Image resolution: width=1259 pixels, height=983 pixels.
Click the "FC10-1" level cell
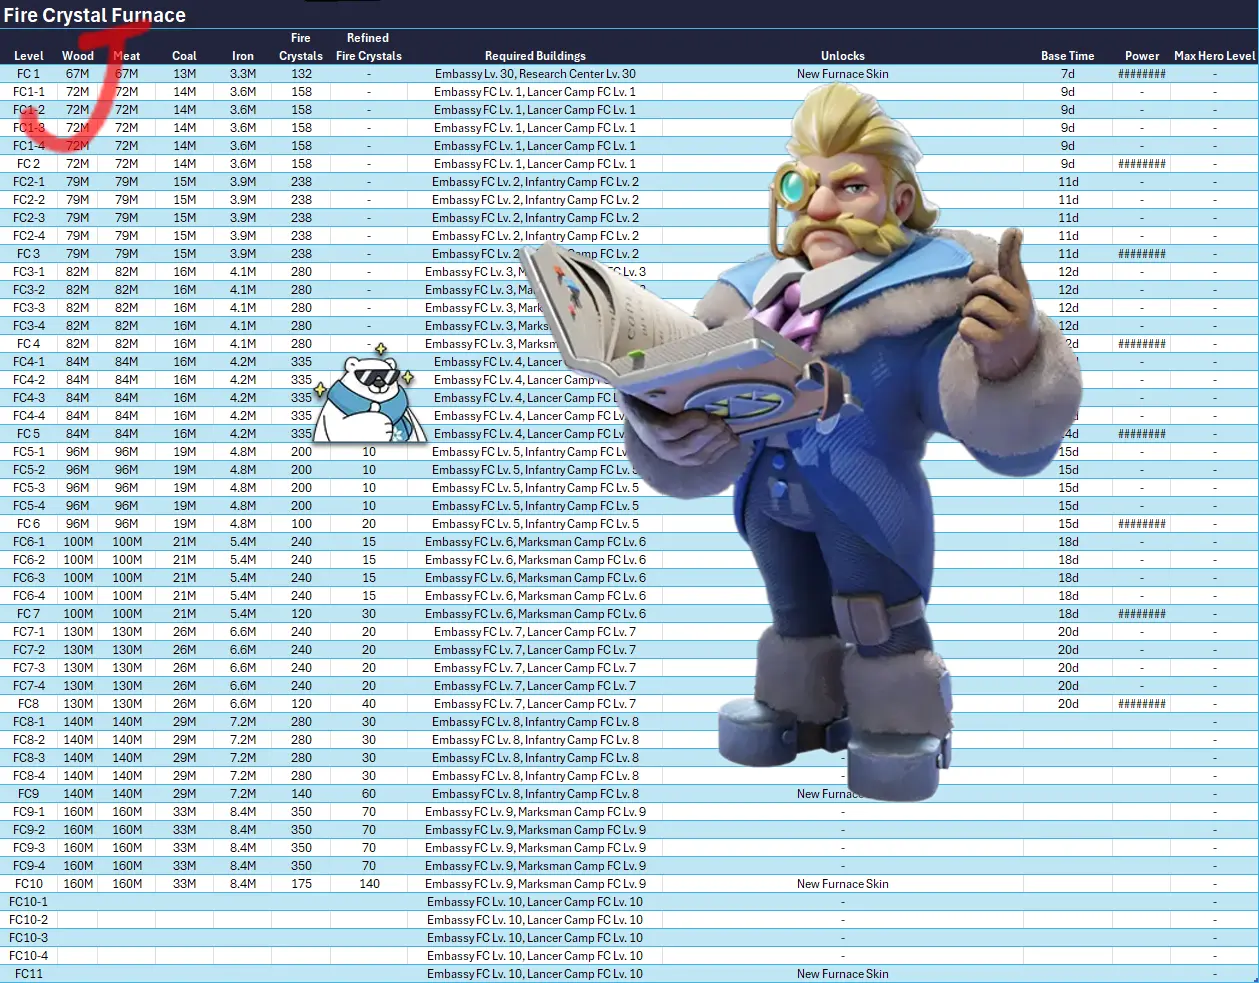29,902
